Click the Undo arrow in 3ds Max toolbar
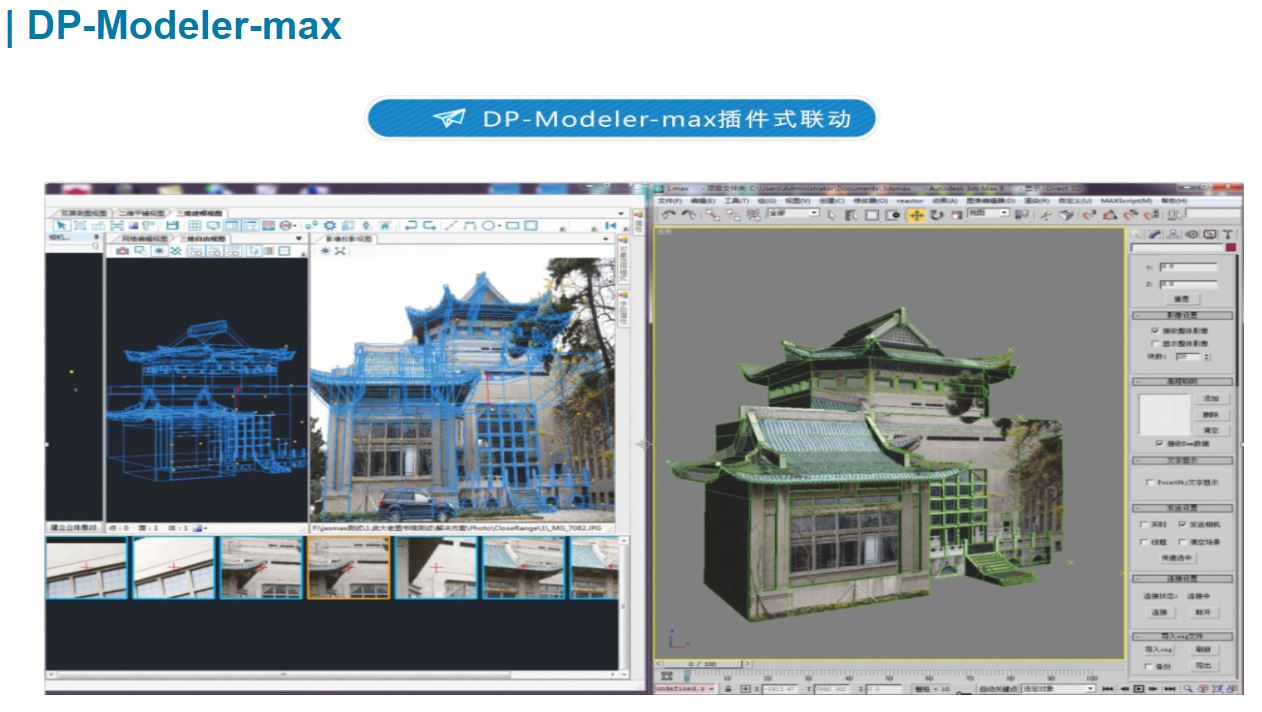 pos(668,214)
